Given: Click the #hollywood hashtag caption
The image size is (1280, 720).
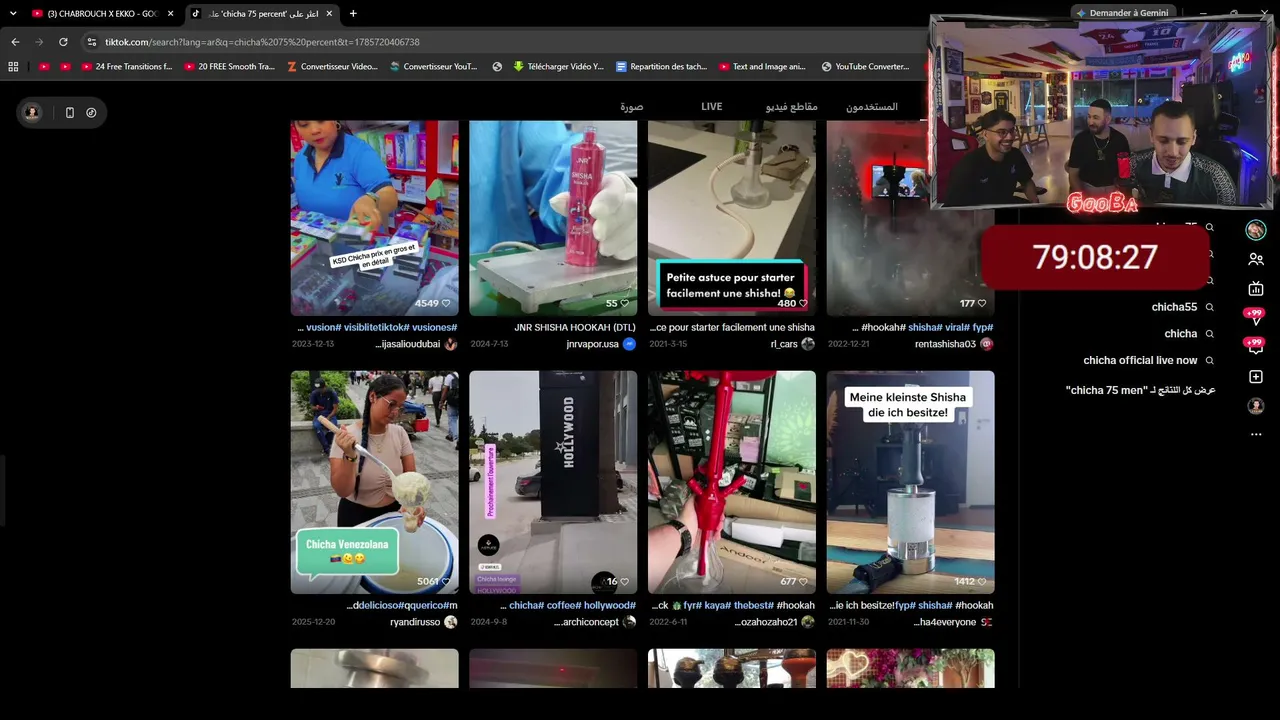Looking at the screenshot, I should [x=610, y=605].
